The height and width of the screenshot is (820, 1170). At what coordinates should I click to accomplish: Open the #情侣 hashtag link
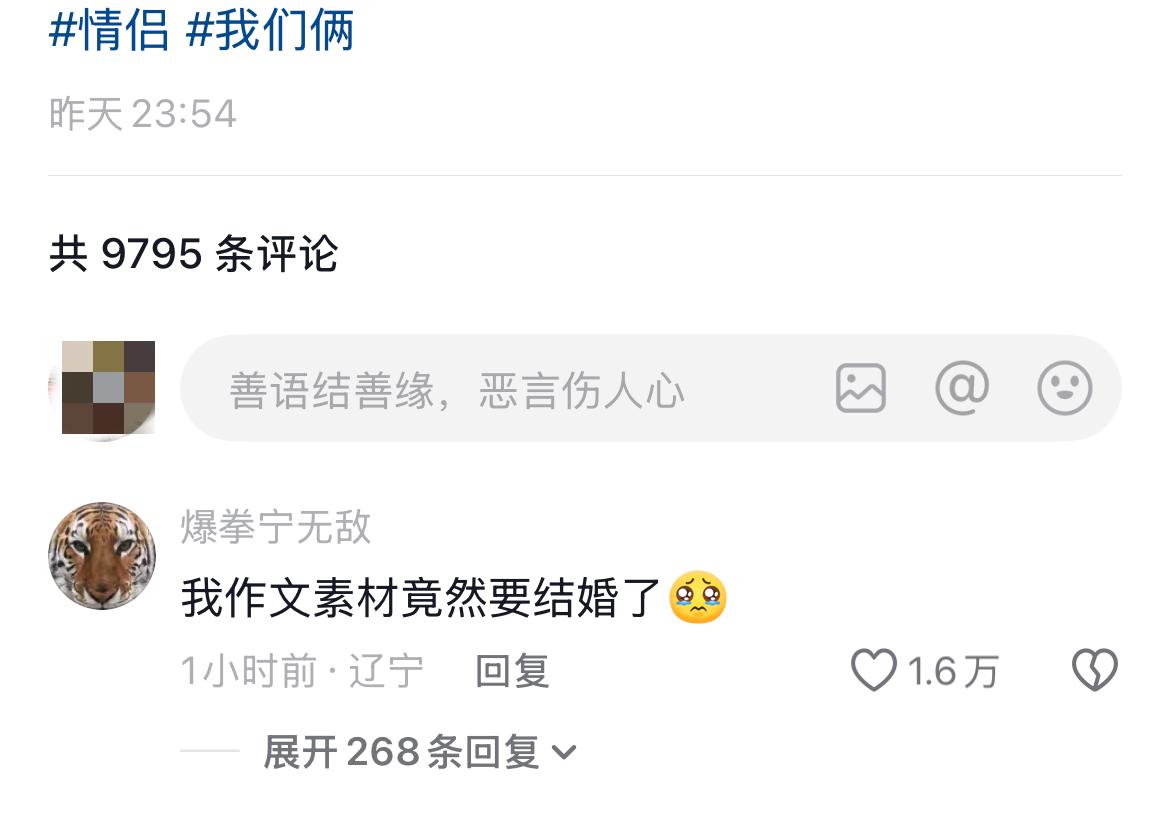(x=108, y=31)
